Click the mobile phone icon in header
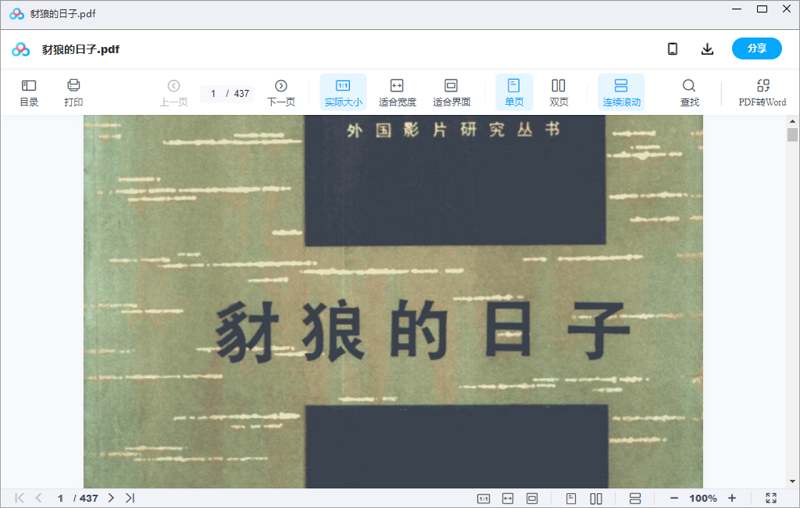 click(673, 49)
